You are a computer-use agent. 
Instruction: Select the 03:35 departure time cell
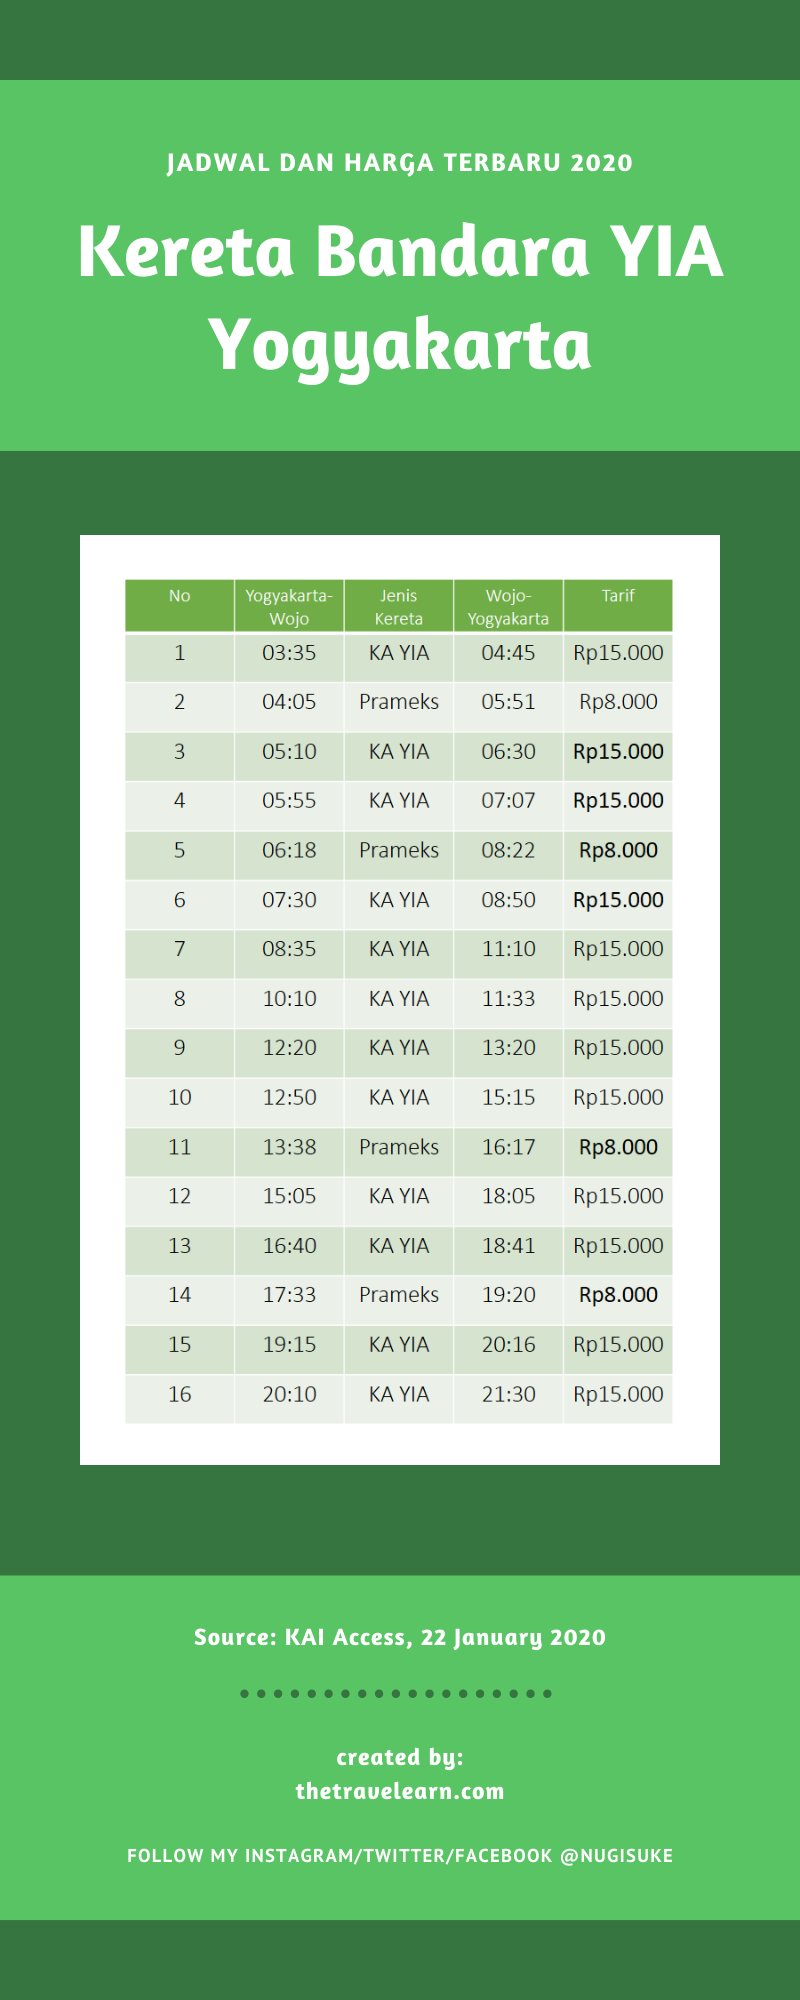coord(289,653)
